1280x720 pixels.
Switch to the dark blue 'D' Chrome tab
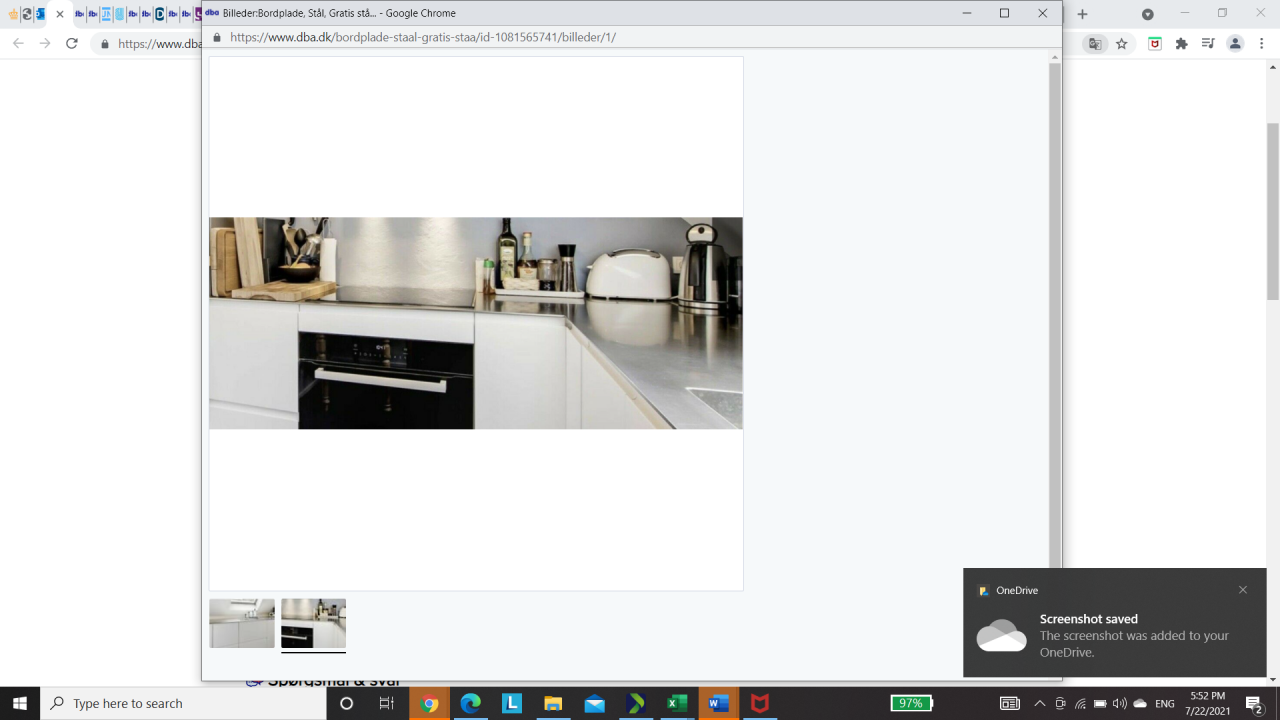tap(159, 14)
